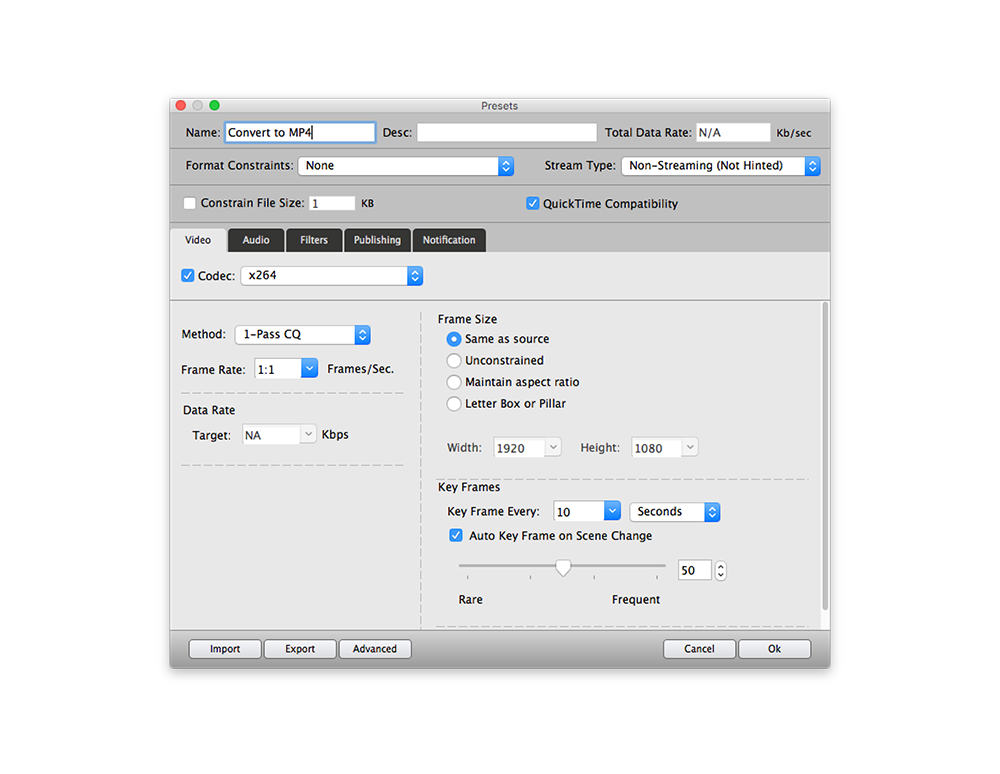Image resolution: width=1000 pixels, height=774 pixels.
Task: Uncheck QuickTime Compatibility option
Action: 533,203
